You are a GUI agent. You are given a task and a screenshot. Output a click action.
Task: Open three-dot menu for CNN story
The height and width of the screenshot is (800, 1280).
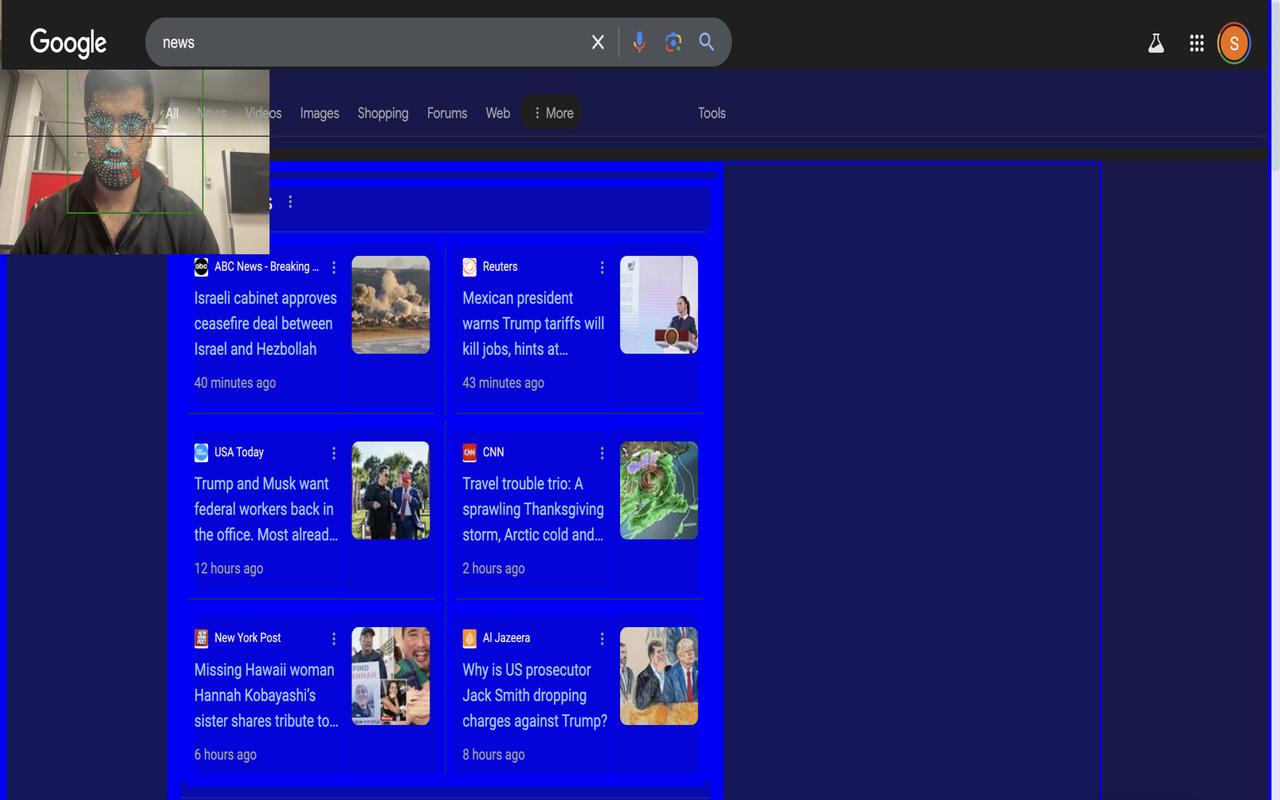(602, 453)
